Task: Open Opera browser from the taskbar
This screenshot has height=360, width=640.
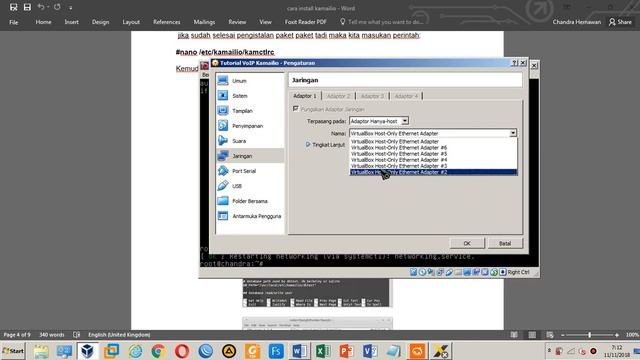Action: (x=182, y=351)
